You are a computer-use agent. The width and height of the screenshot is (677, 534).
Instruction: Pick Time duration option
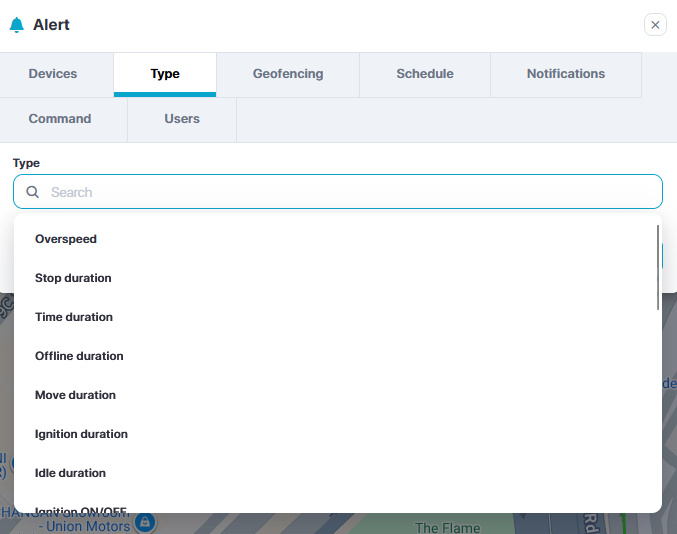pyautogui.click(x=74, y=317)
